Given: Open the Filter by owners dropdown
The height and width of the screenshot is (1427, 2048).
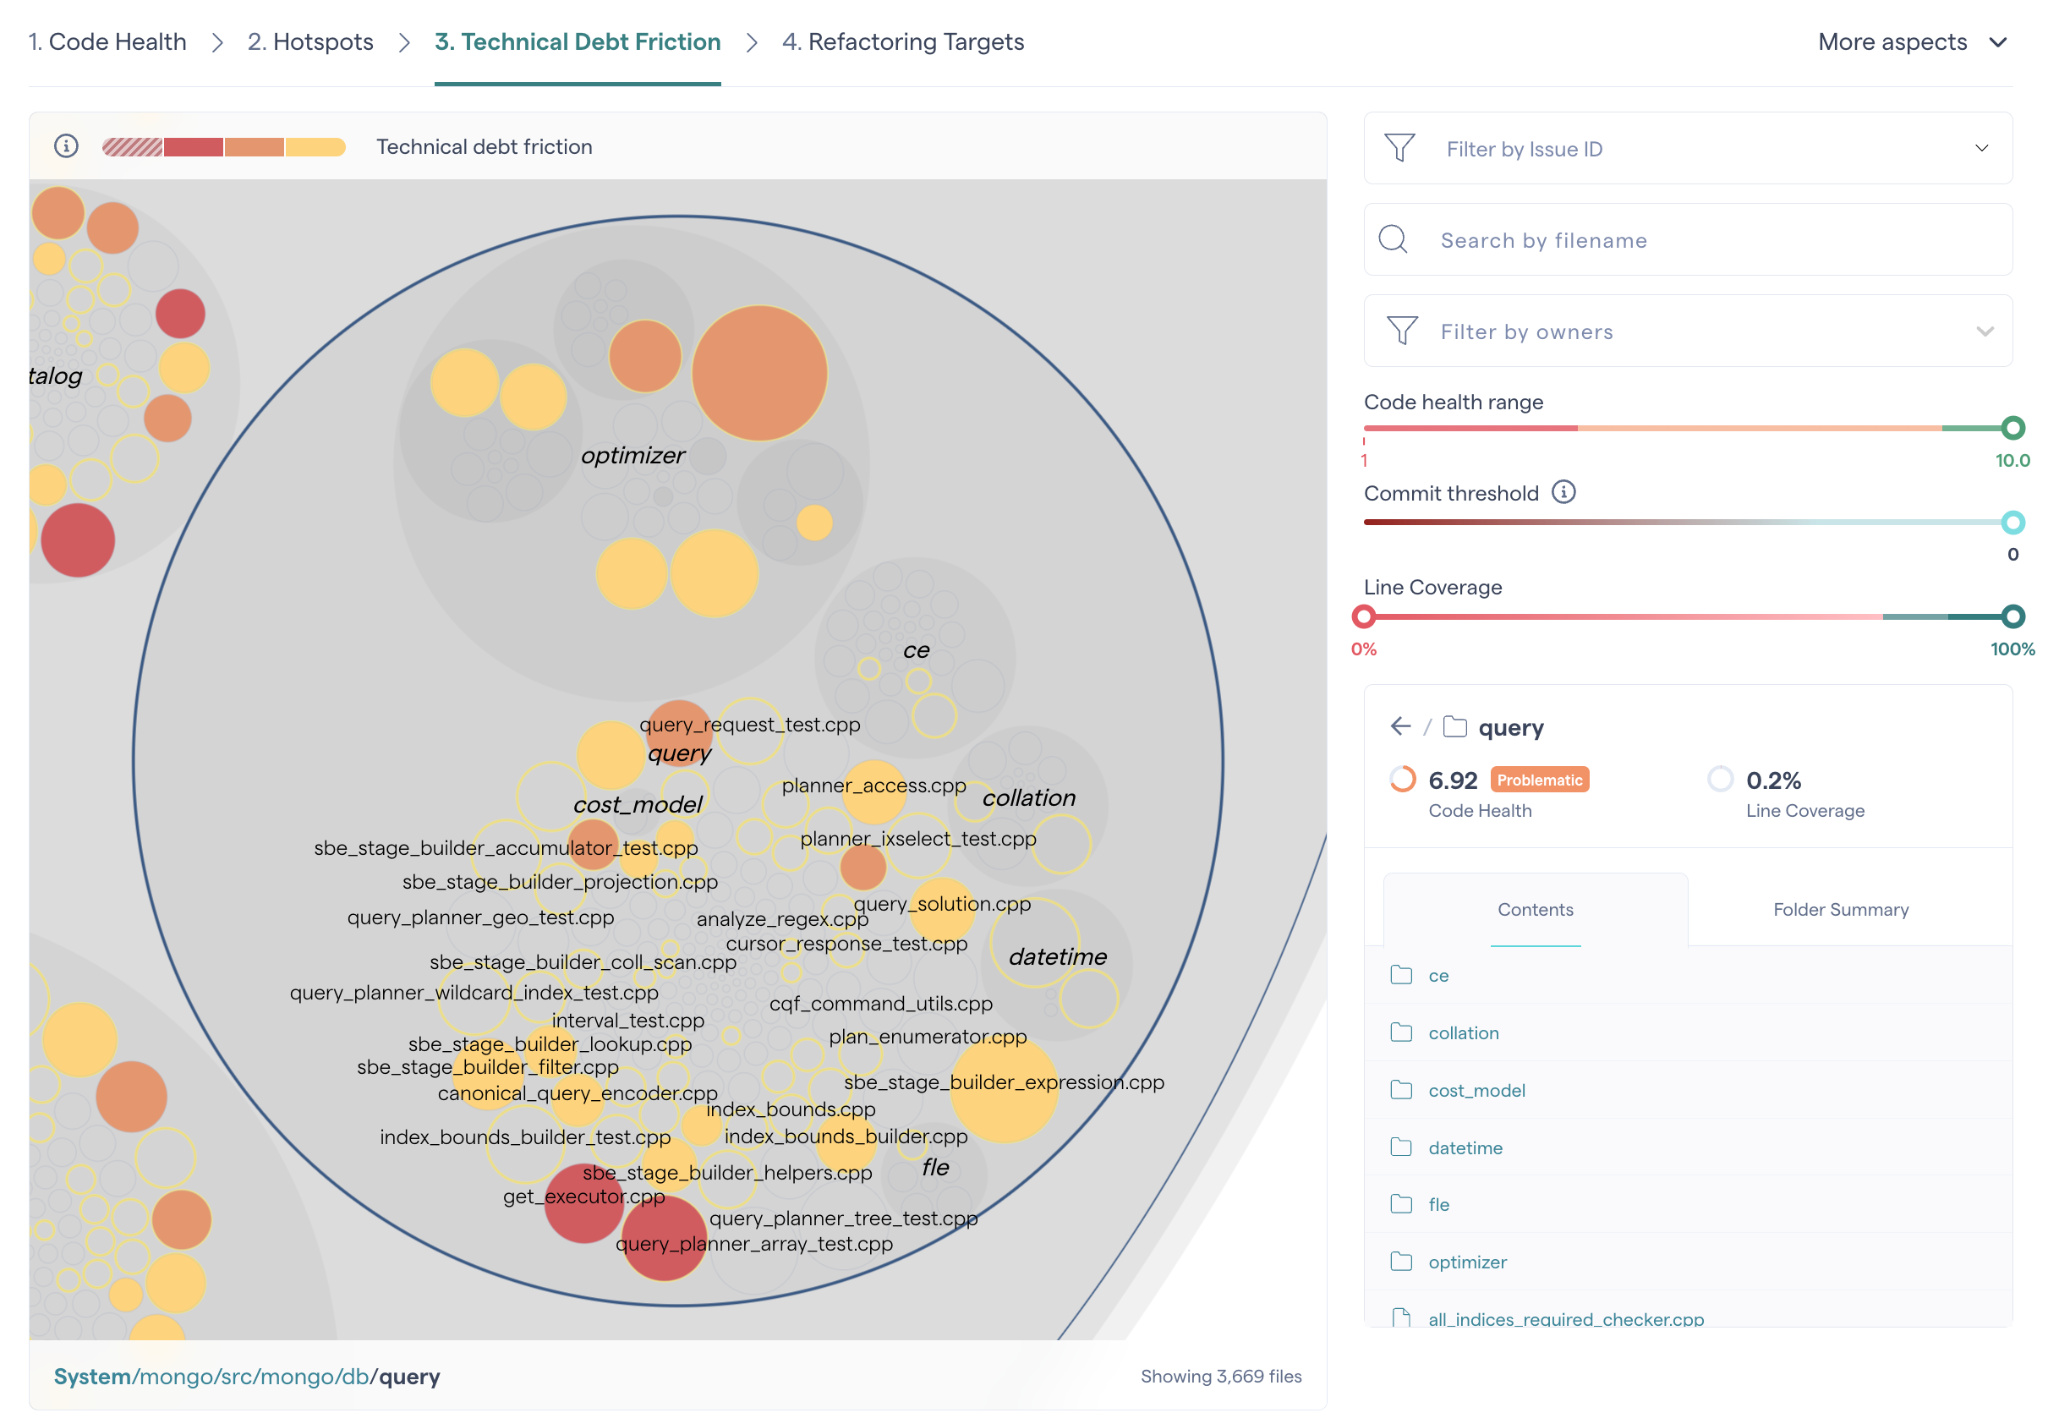Looking at the screenshot, I should [1984, 331].
